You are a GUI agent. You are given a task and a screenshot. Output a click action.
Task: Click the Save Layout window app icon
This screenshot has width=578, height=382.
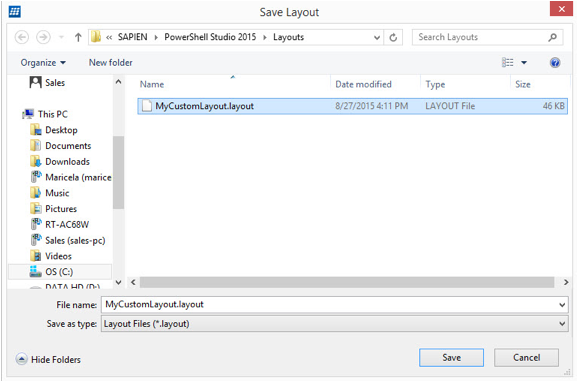(x=14, y=11)
